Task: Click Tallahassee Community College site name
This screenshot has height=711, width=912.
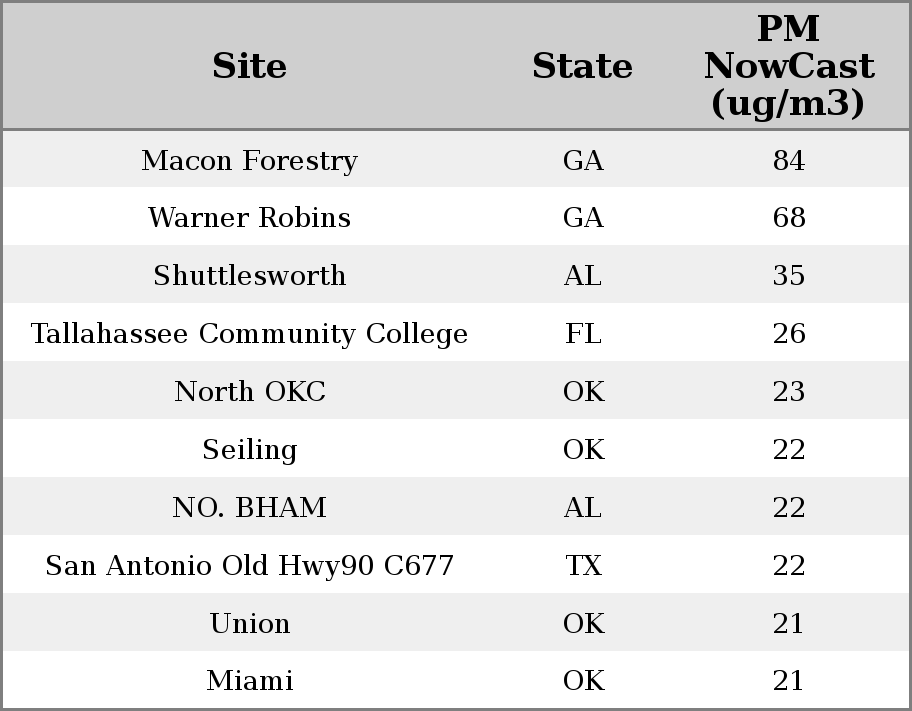Action: click(x=249, y=334)
